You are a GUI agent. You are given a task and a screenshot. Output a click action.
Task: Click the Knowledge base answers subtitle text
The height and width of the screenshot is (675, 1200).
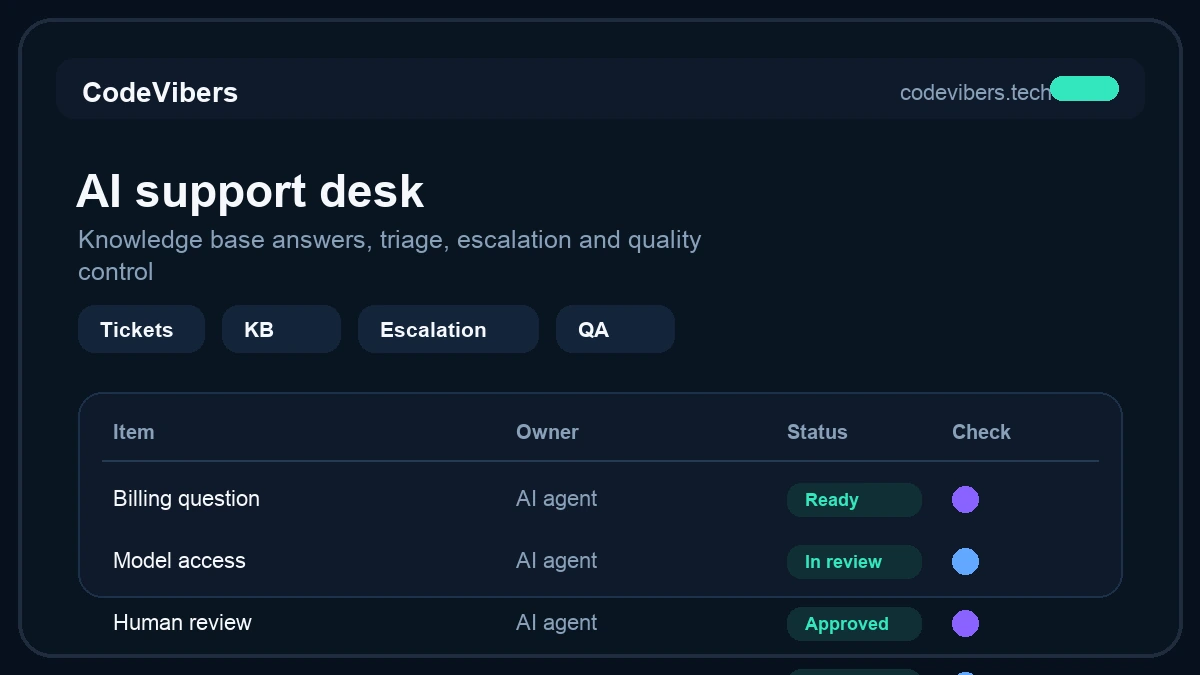click(x=390, y=255)
